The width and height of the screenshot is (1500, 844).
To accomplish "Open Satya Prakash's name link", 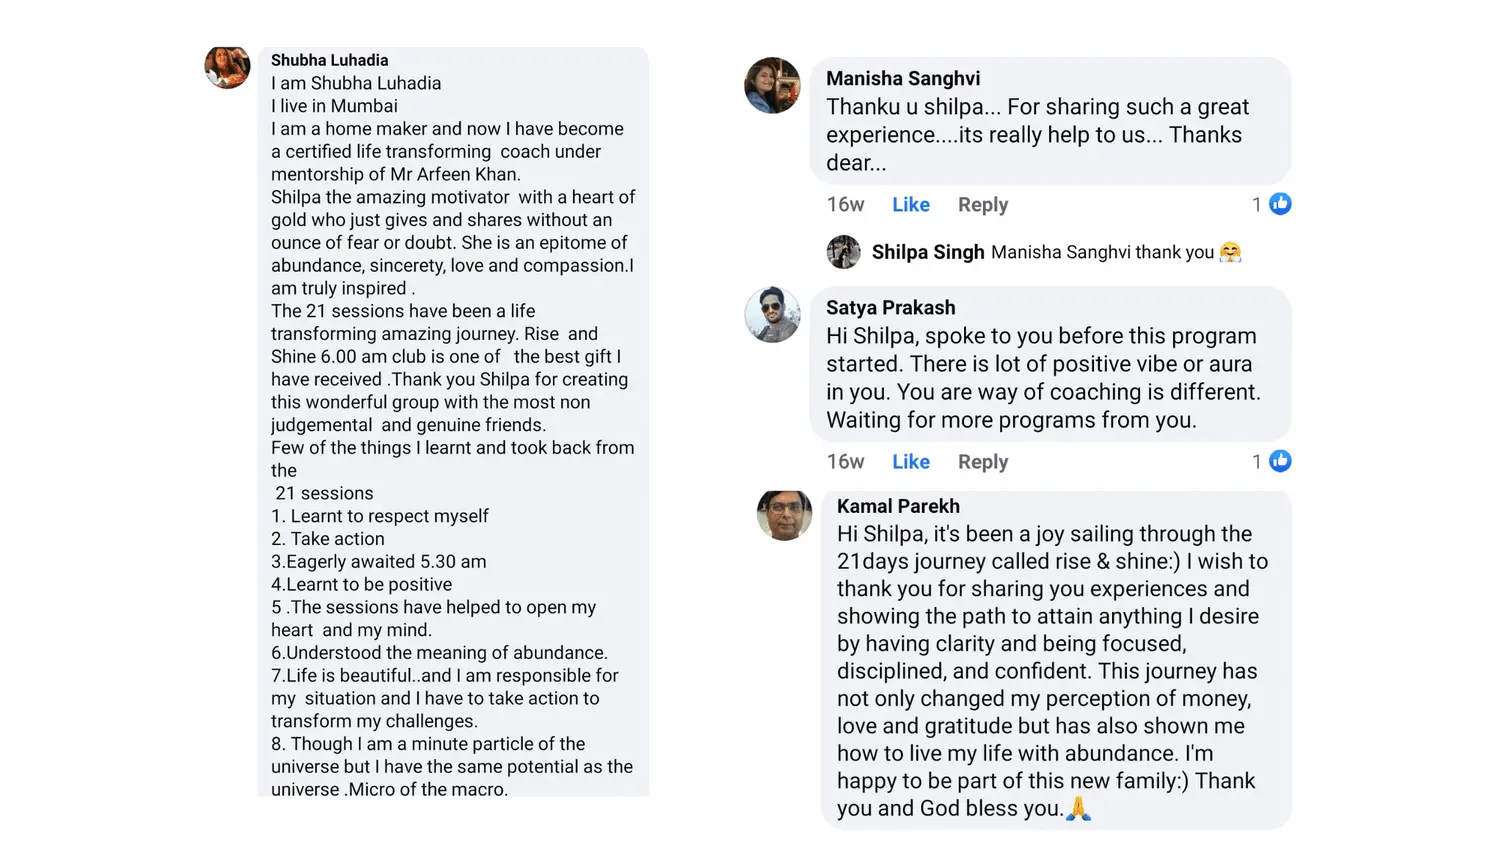I will click(x=890, y=308).
